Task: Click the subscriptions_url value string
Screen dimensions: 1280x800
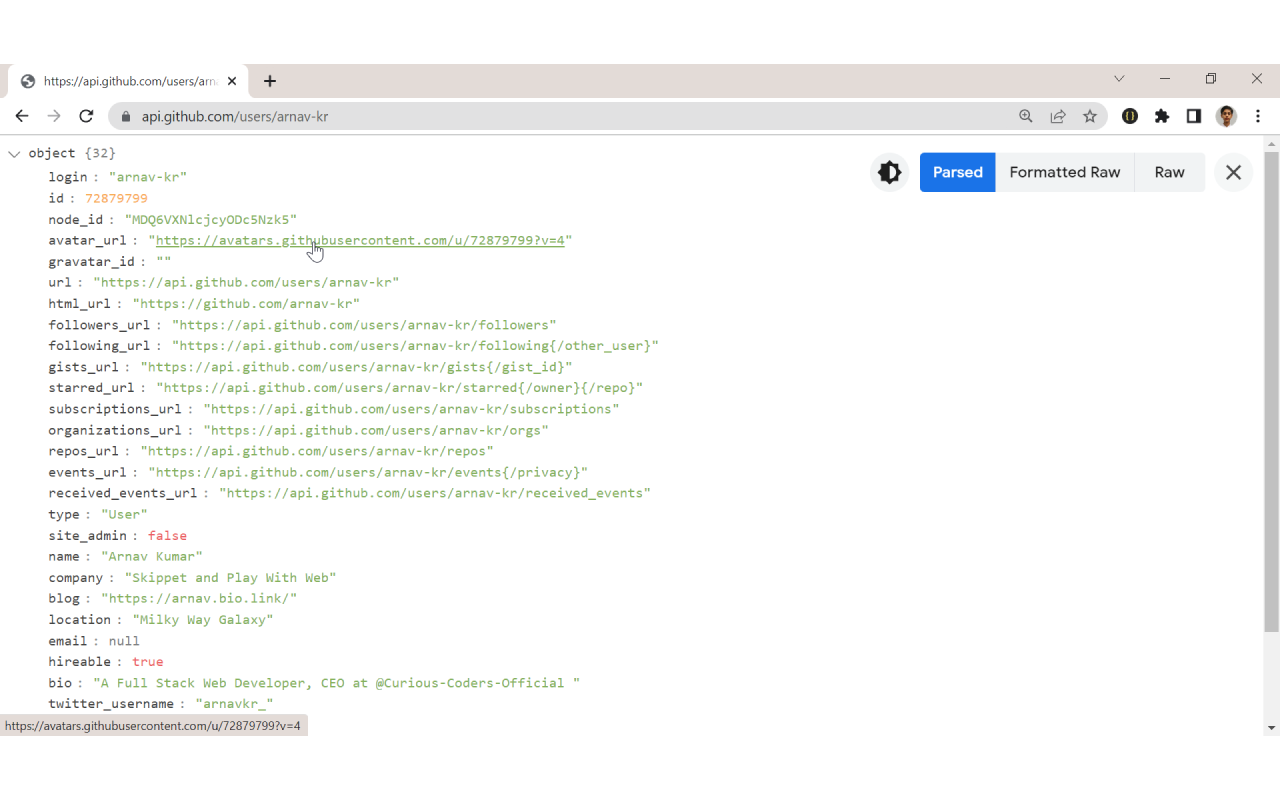Action: (411, 409)
